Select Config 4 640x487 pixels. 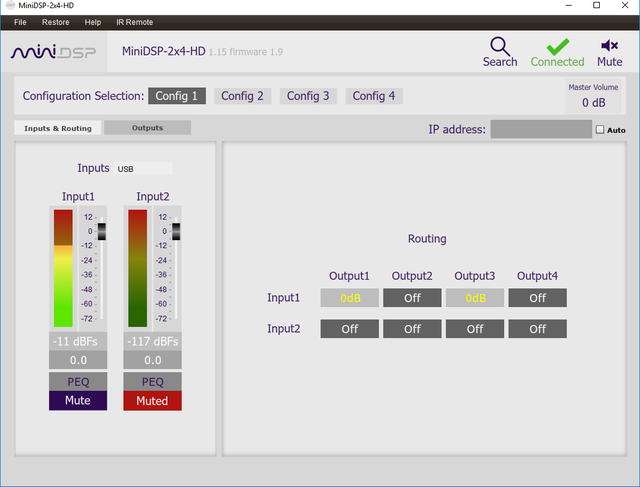tap(374, 96)
